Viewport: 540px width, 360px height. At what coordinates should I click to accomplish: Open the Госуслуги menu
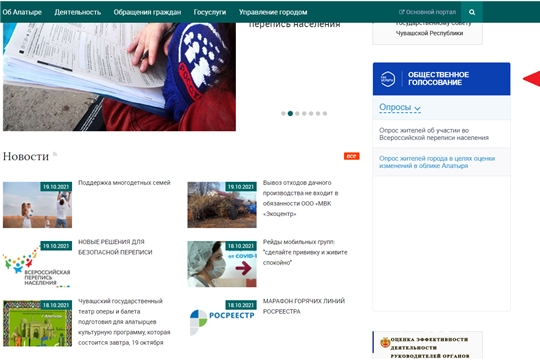[210, 12]
